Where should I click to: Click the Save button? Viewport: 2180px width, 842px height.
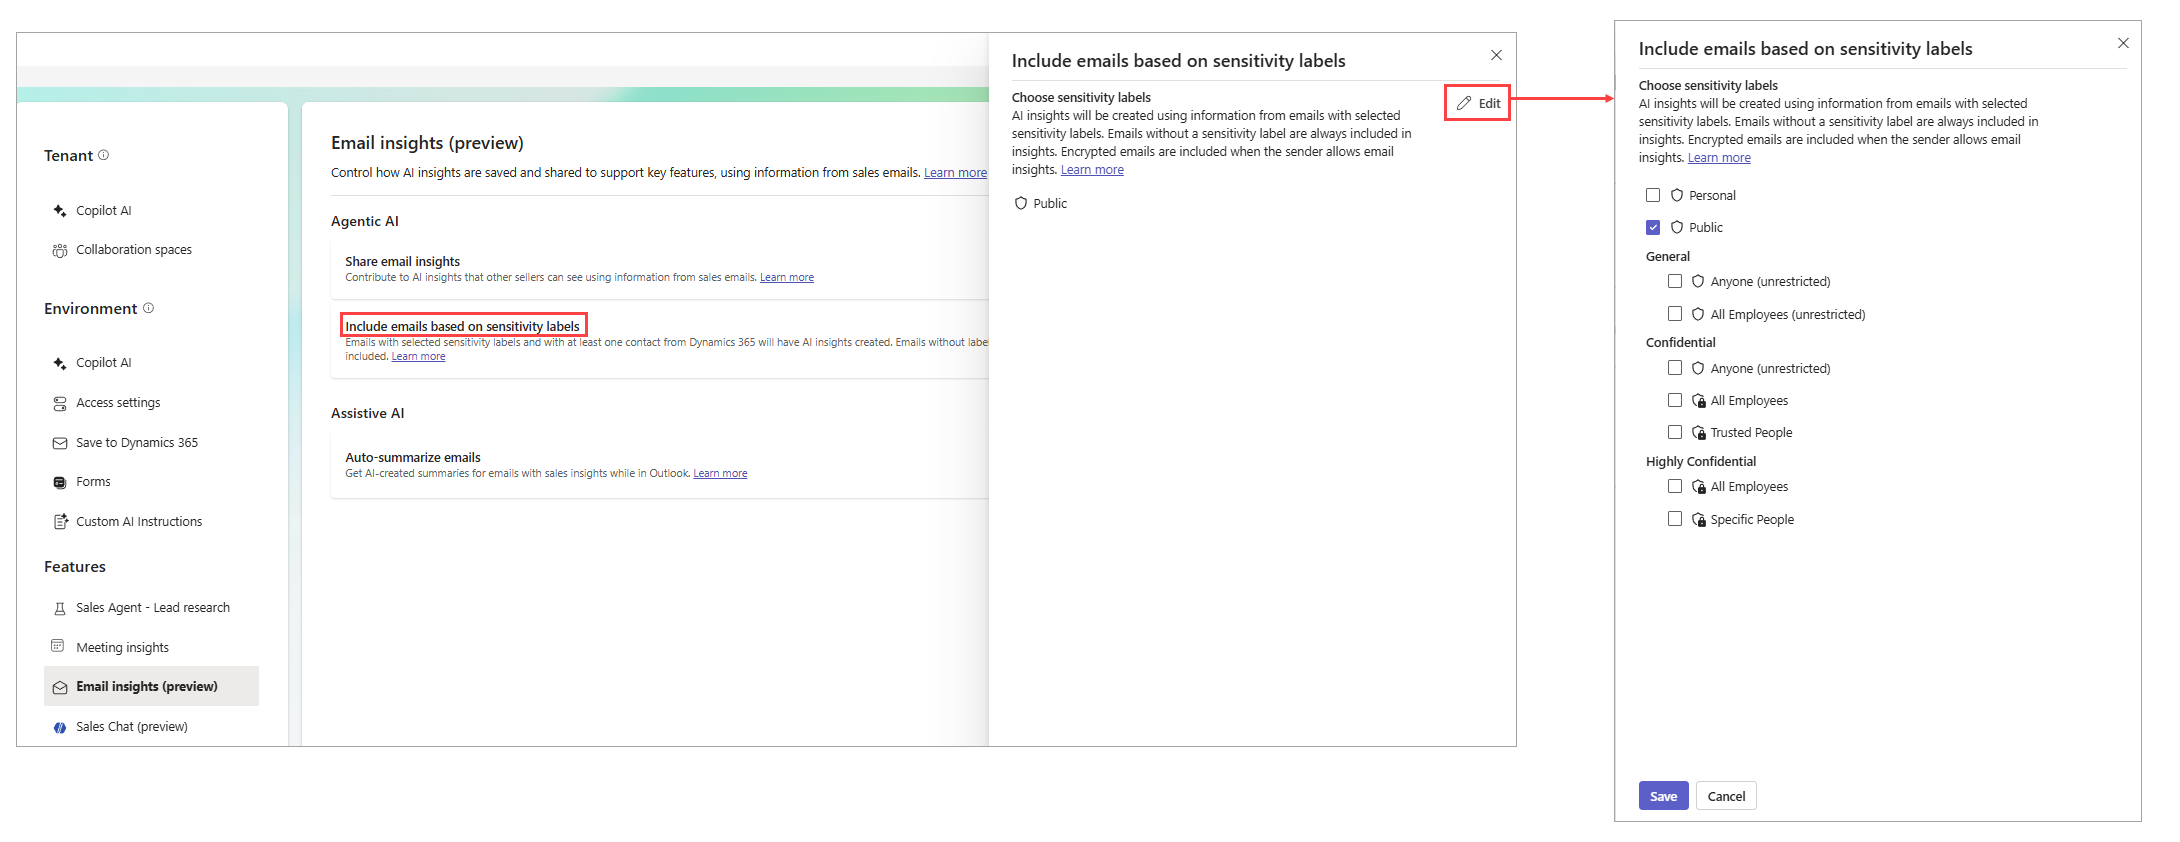(1663, 796)
